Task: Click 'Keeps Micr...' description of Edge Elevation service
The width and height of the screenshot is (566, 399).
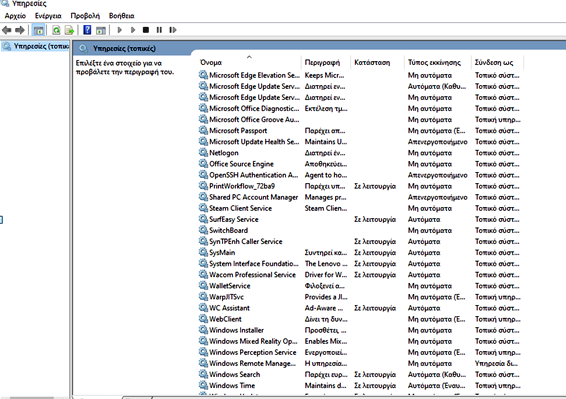Action: pos(324,75)
